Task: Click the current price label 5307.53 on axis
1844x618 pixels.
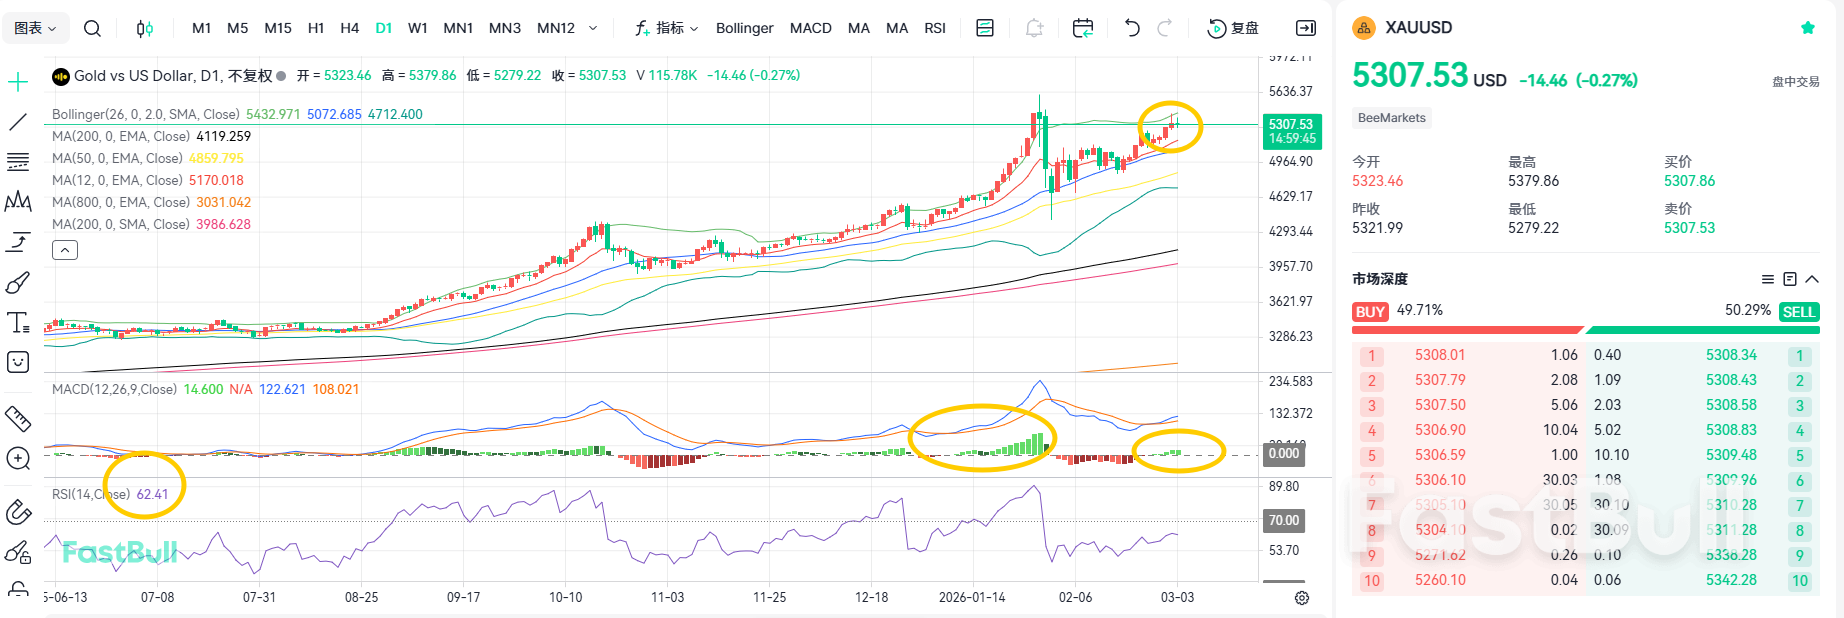Action: coord(1291,131)
